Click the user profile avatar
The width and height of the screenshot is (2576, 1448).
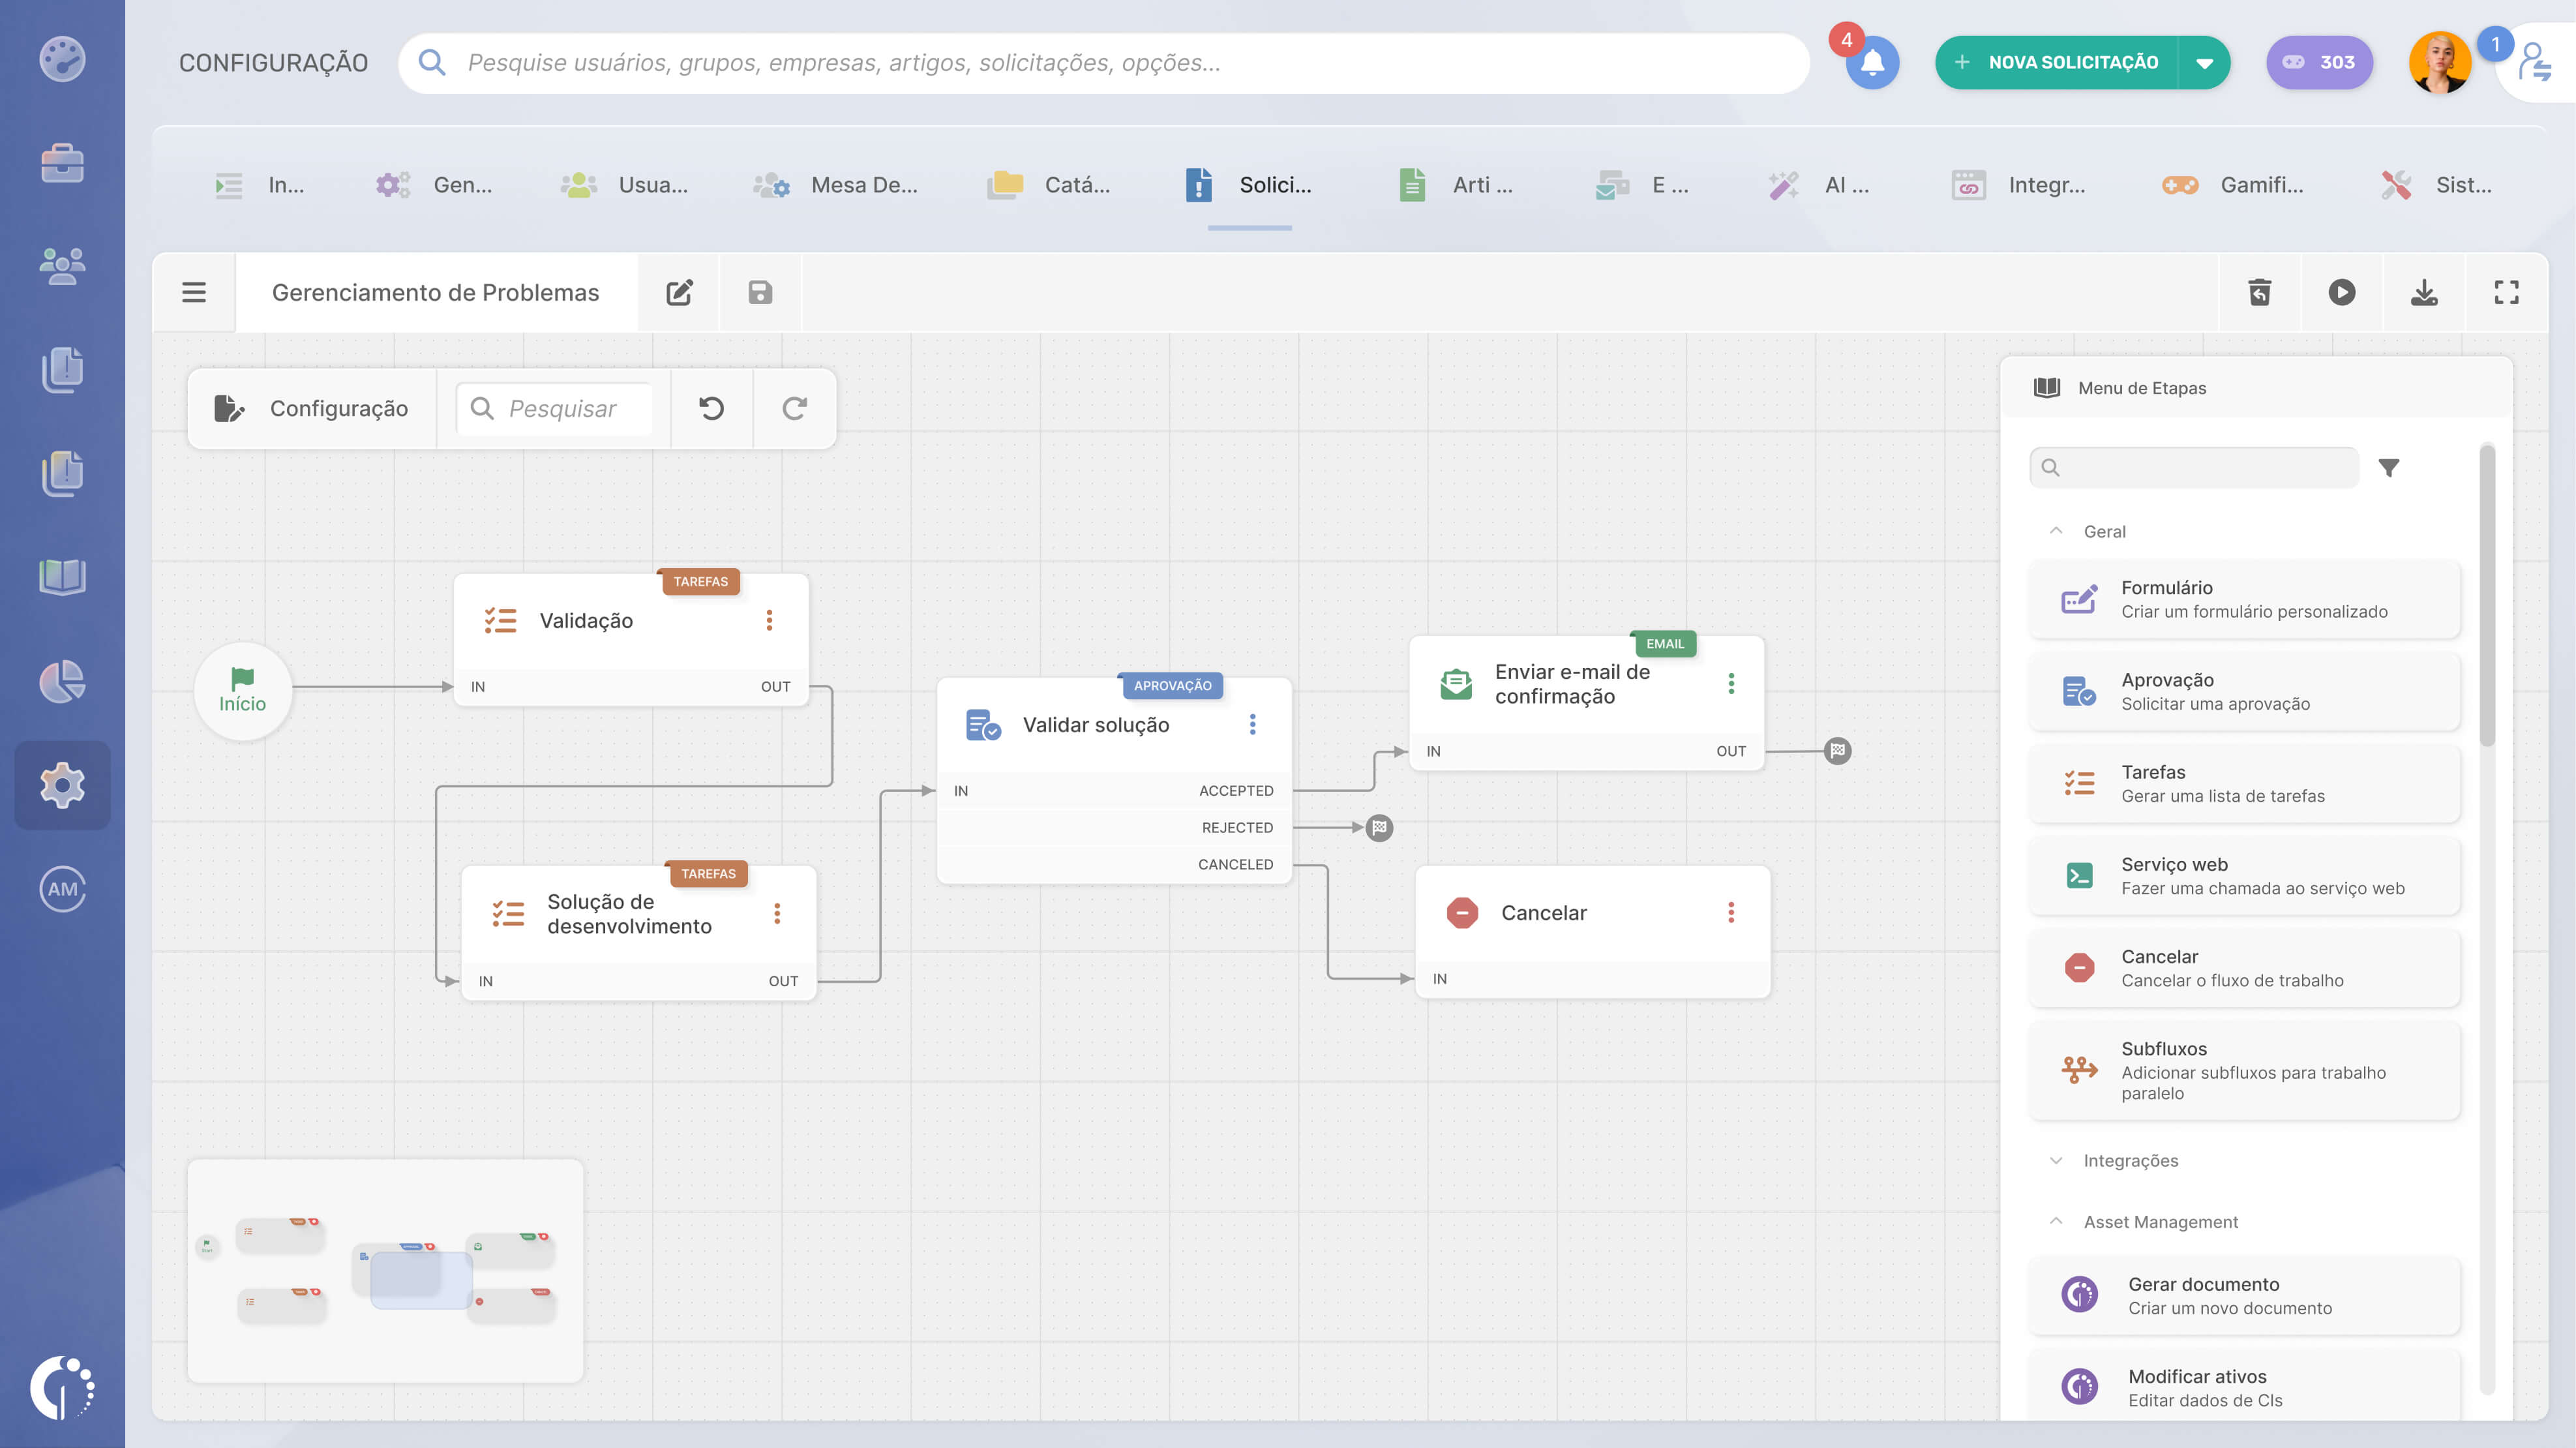2440,62
